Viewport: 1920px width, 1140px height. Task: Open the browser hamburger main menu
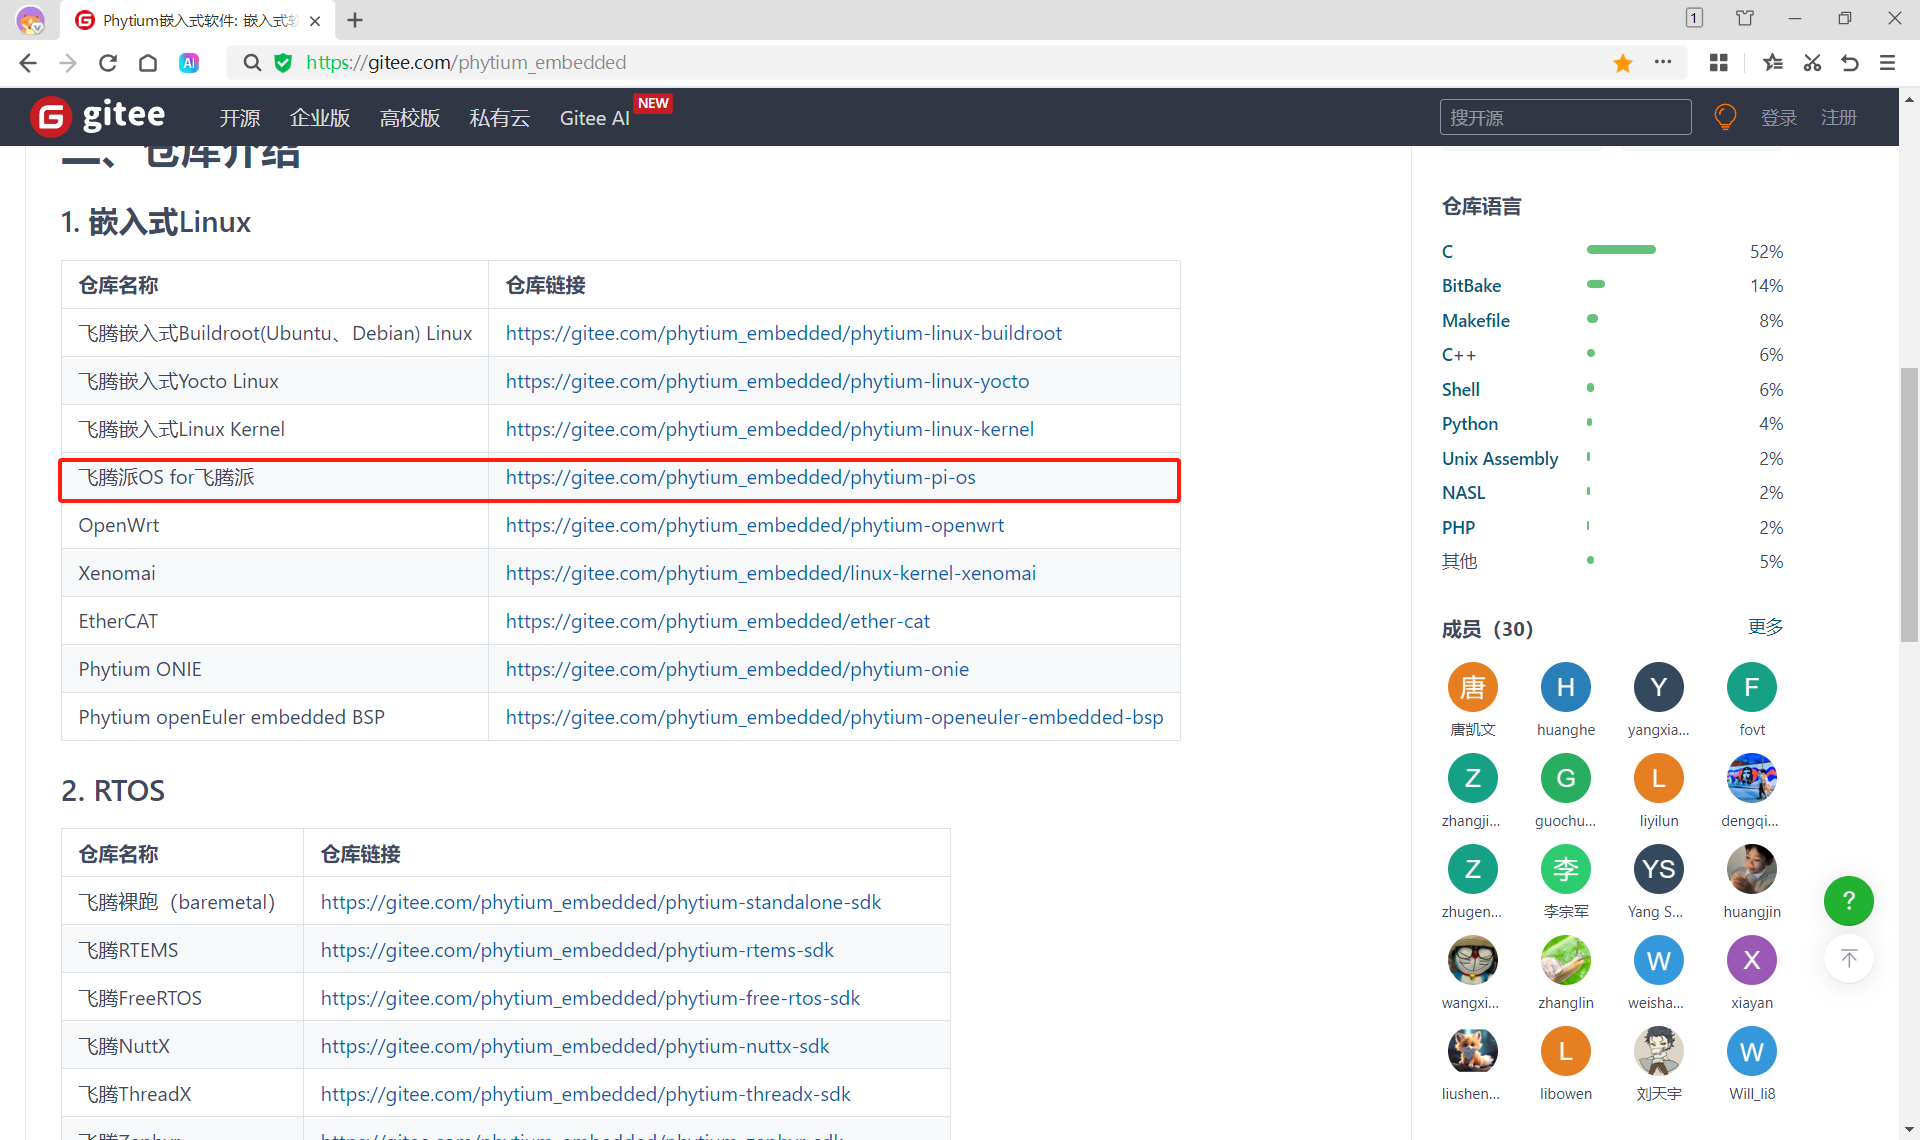[x=1887, y=63]
